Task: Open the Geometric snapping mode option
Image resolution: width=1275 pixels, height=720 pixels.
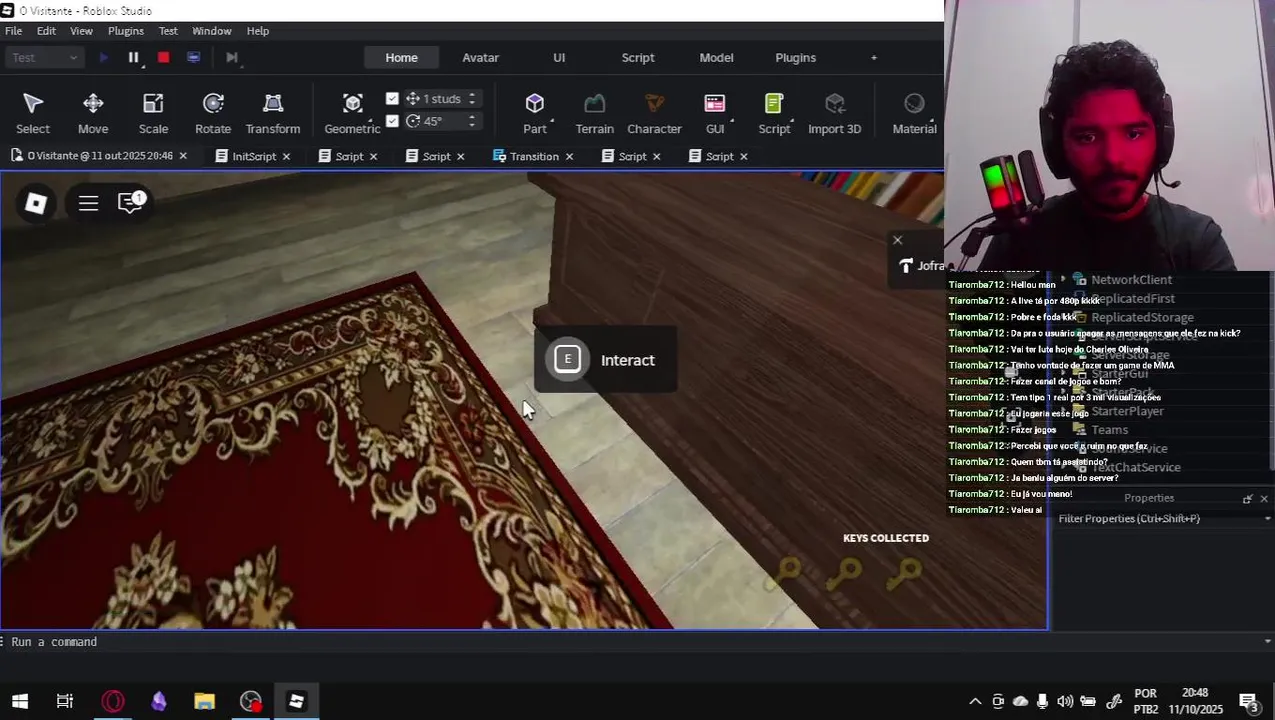Action: coord(352,113)
